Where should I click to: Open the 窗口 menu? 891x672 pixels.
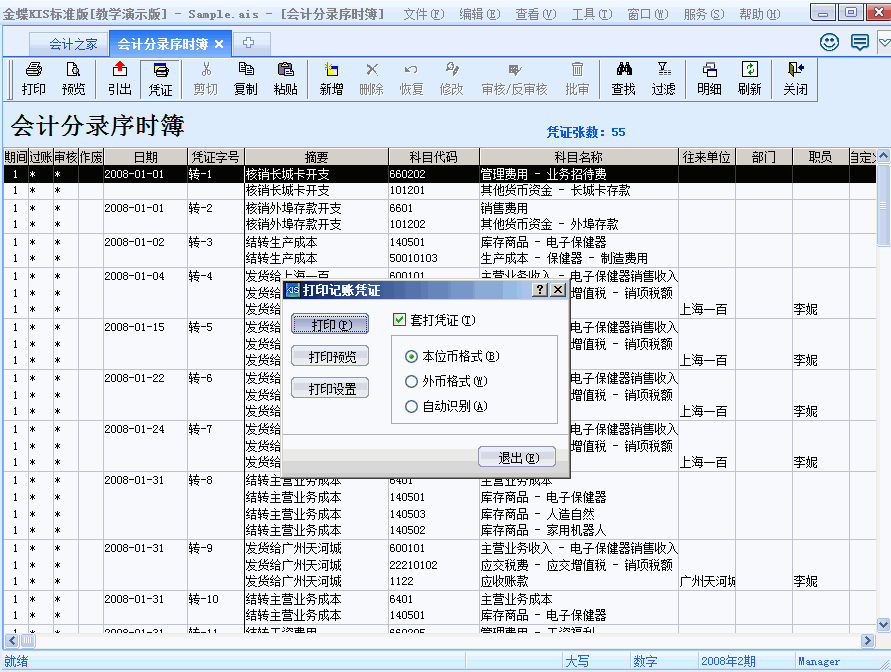point(647,14)
